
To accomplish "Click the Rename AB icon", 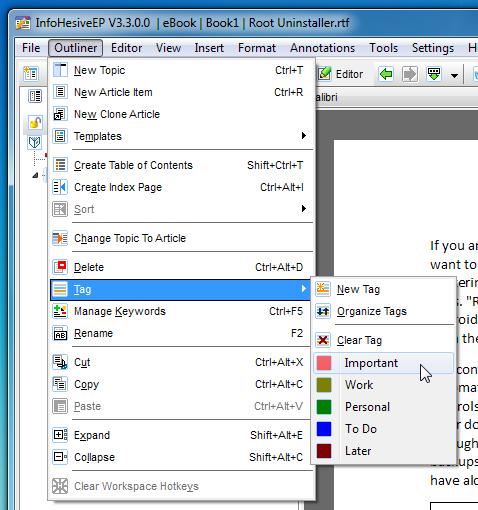I will [60, 333].
